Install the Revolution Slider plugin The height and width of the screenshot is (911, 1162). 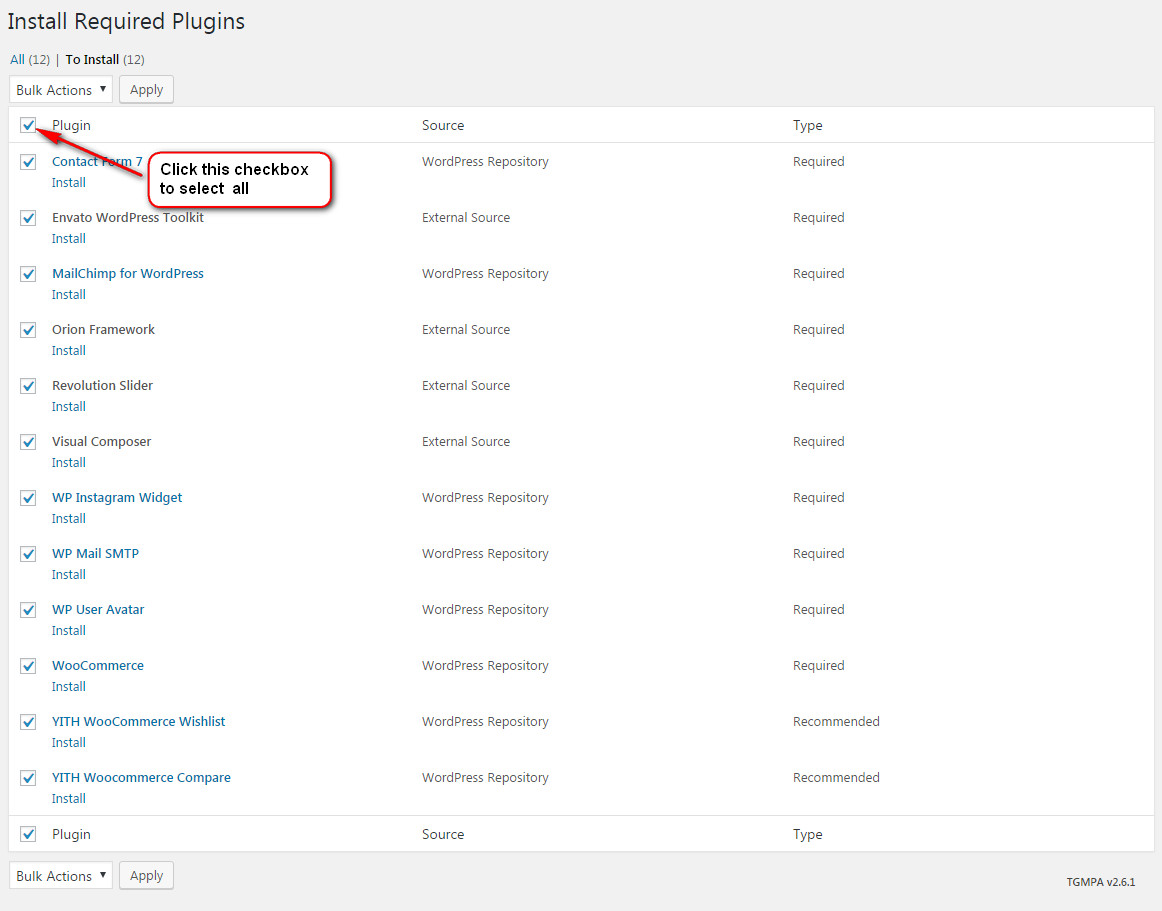[x=69, y=406]
